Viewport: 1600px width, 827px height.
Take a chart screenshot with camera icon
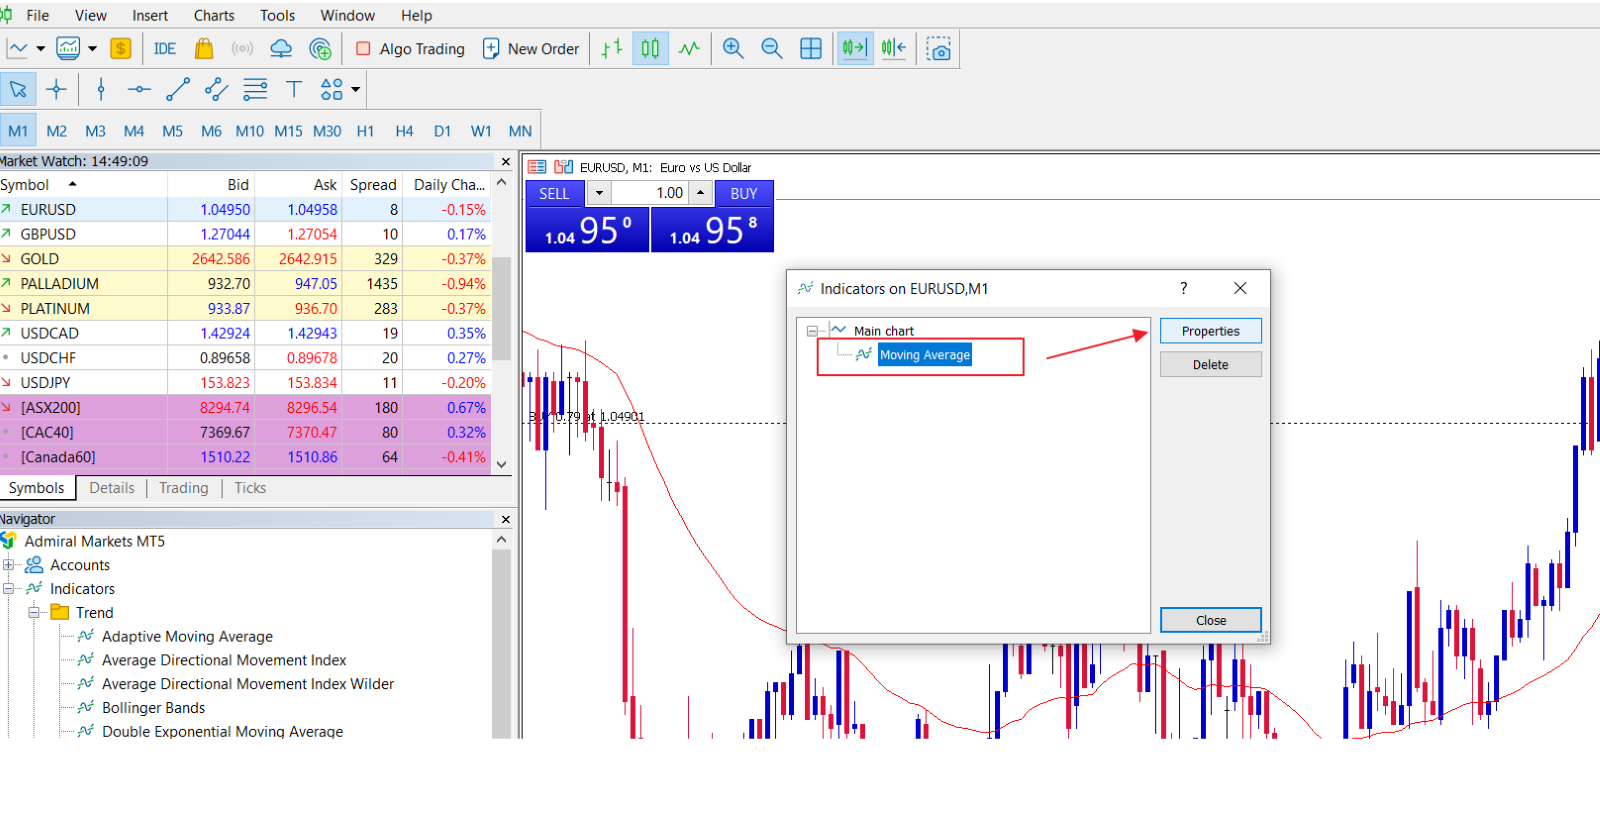click(939, 49)
